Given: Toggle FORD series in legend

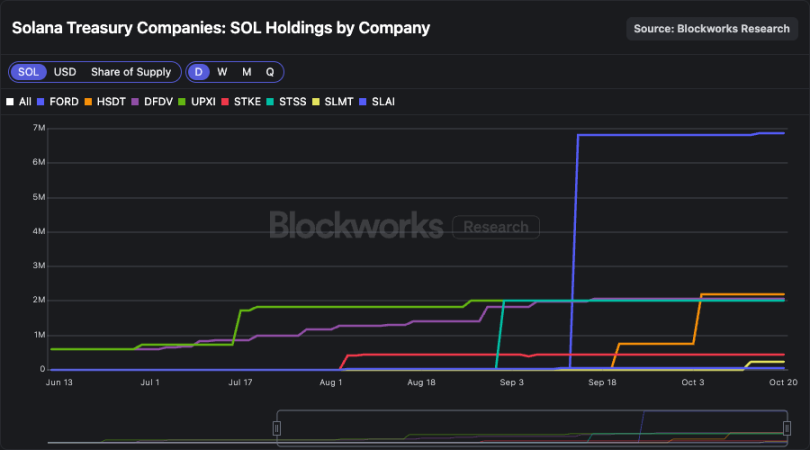Looking at the screenshot, I should [x=57, y=101].
